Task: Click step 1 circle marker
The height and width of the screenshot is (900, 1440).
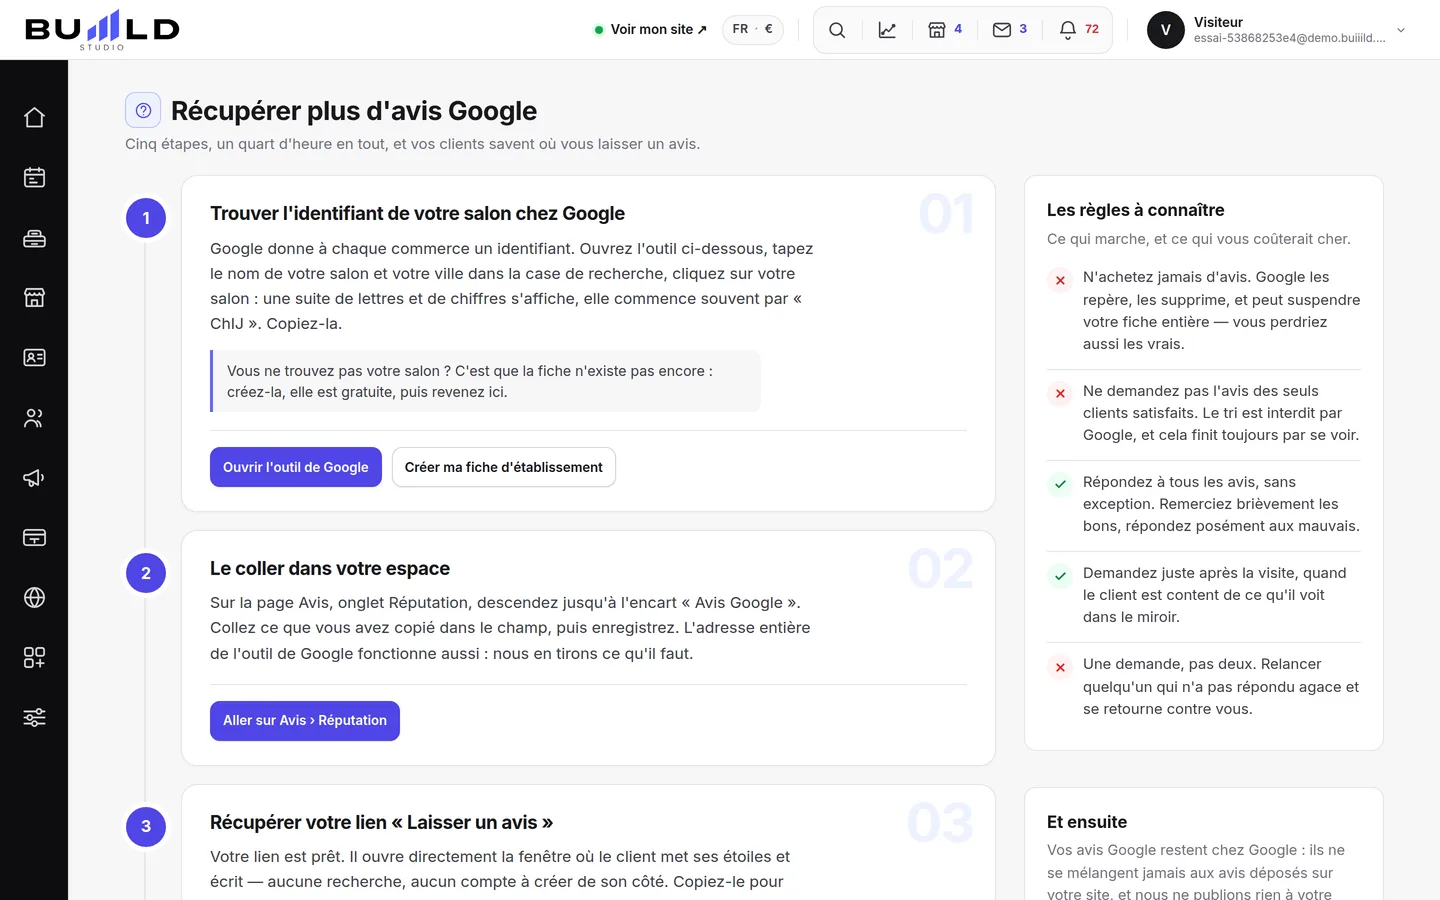Action: coord(146,218)
